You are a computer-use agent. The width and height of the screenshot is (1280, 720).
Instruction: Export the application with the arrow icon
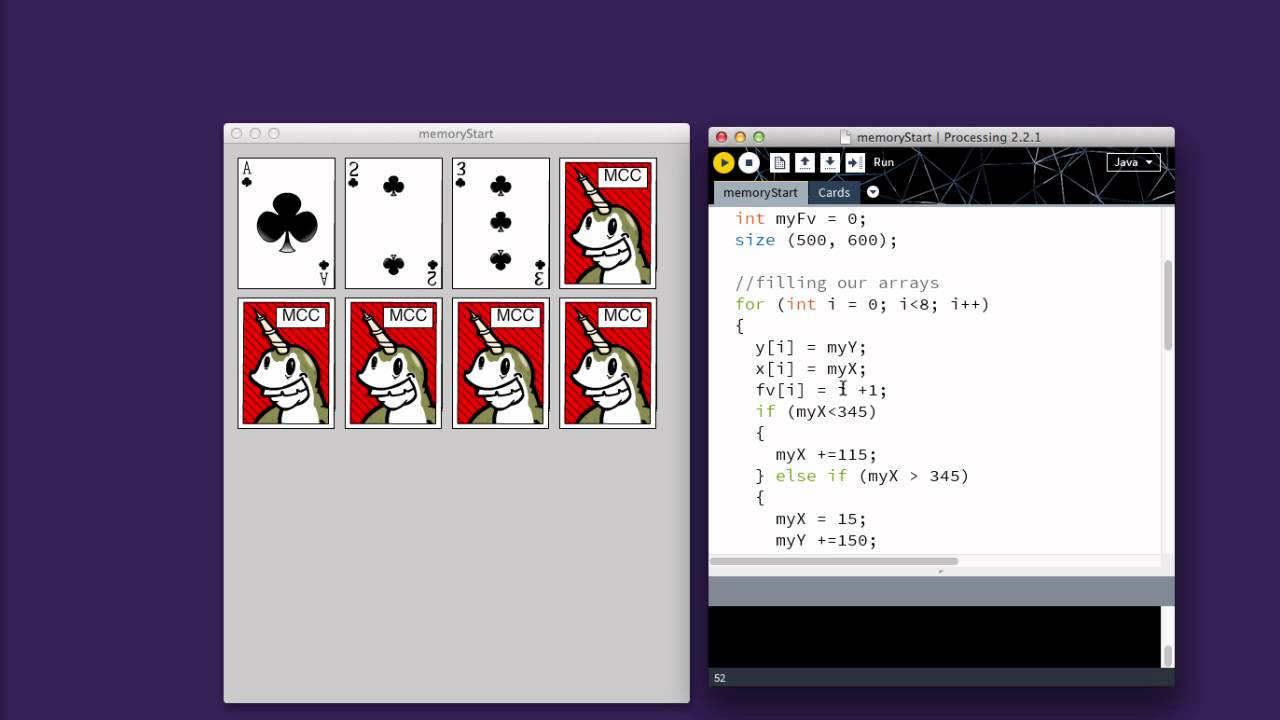(854, 162)
